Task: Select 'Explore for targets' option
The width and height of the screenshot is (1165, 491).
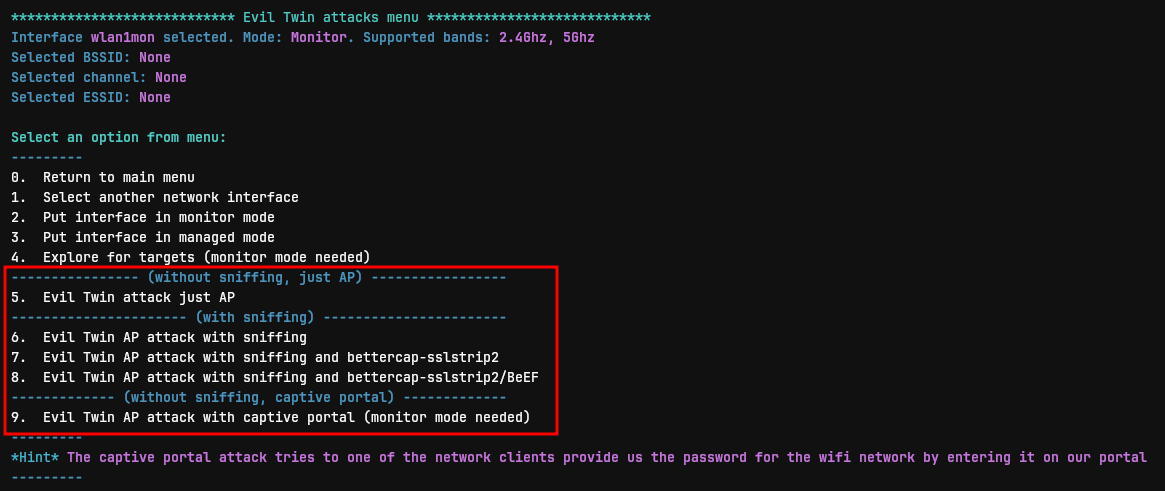Action: [191, 258]
